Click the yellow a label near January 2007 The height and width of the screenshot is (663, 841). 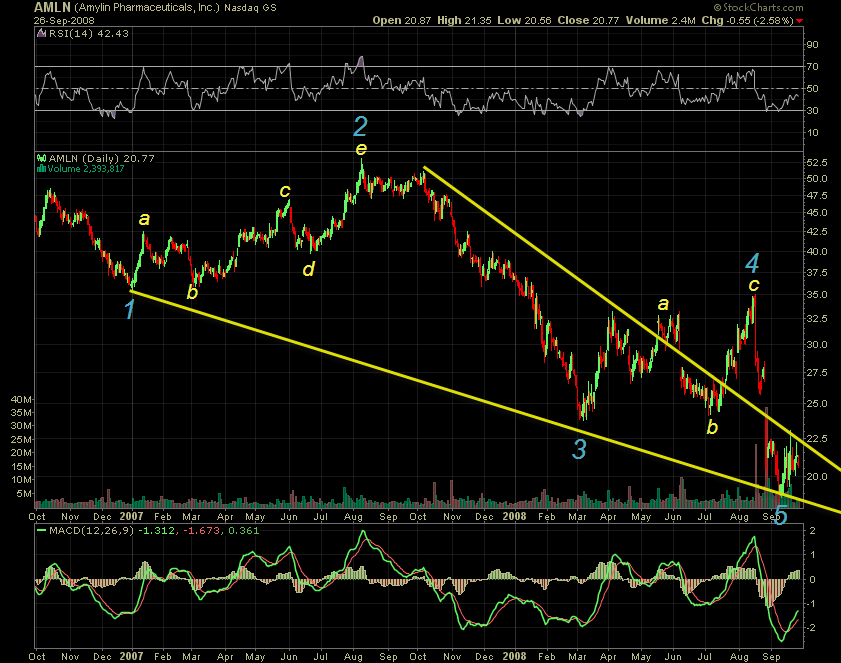tap(144, 219)
